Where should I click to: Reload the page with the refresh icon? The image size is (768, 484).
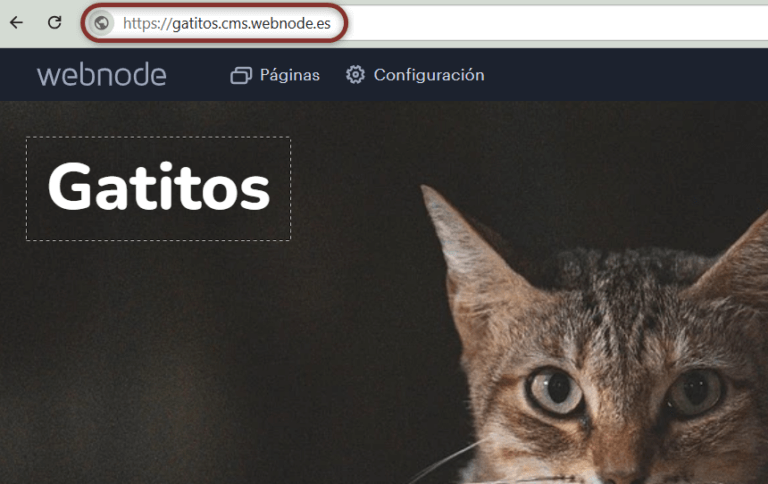tap(55, 22)
